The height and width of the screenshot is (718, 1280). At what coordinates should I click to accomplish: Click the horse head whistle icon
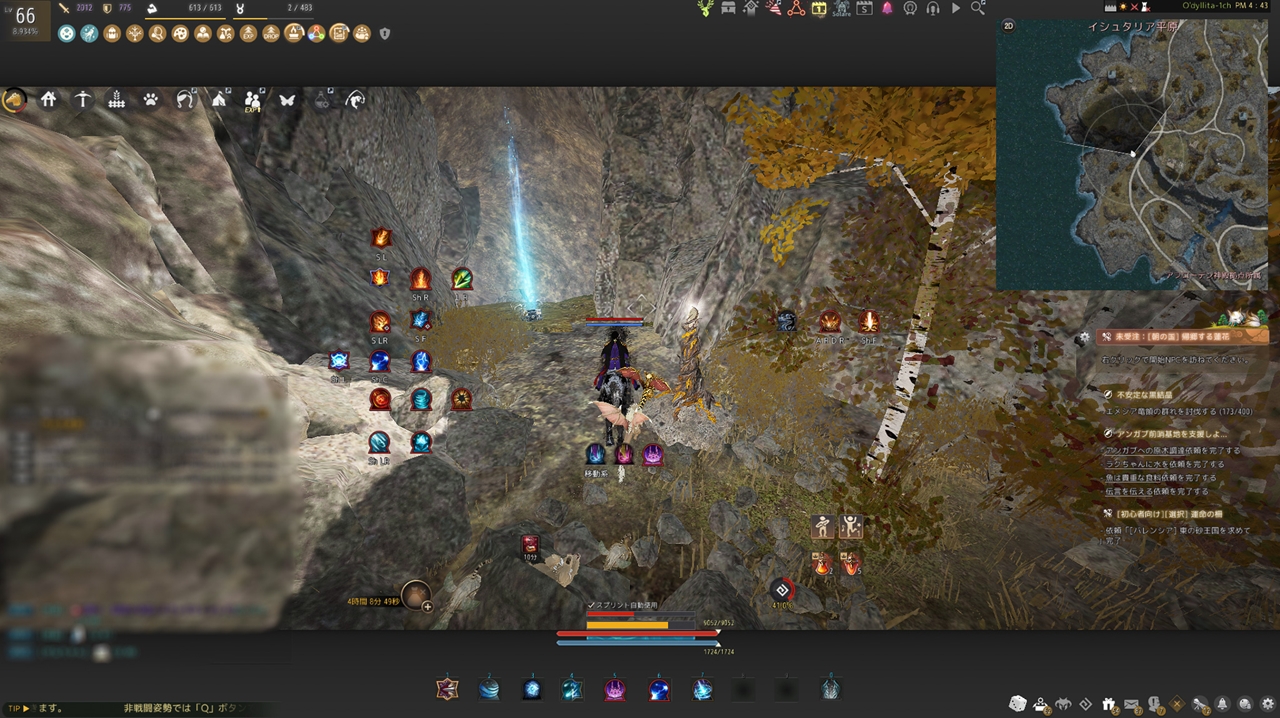[356, 99]
